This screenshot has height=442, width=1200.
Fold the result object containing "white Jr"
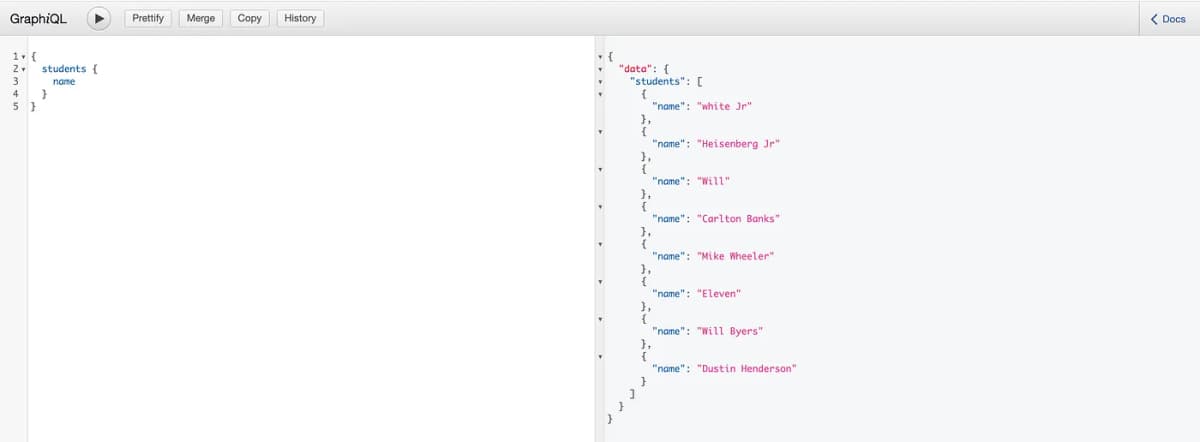point(600,94)
